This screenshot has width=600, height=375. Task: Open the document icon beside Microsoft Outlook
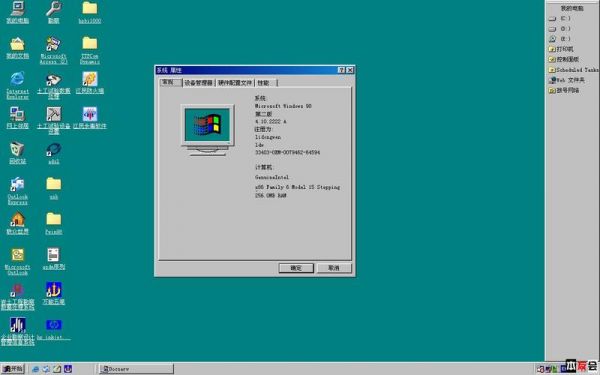click(x=54, y=259)
